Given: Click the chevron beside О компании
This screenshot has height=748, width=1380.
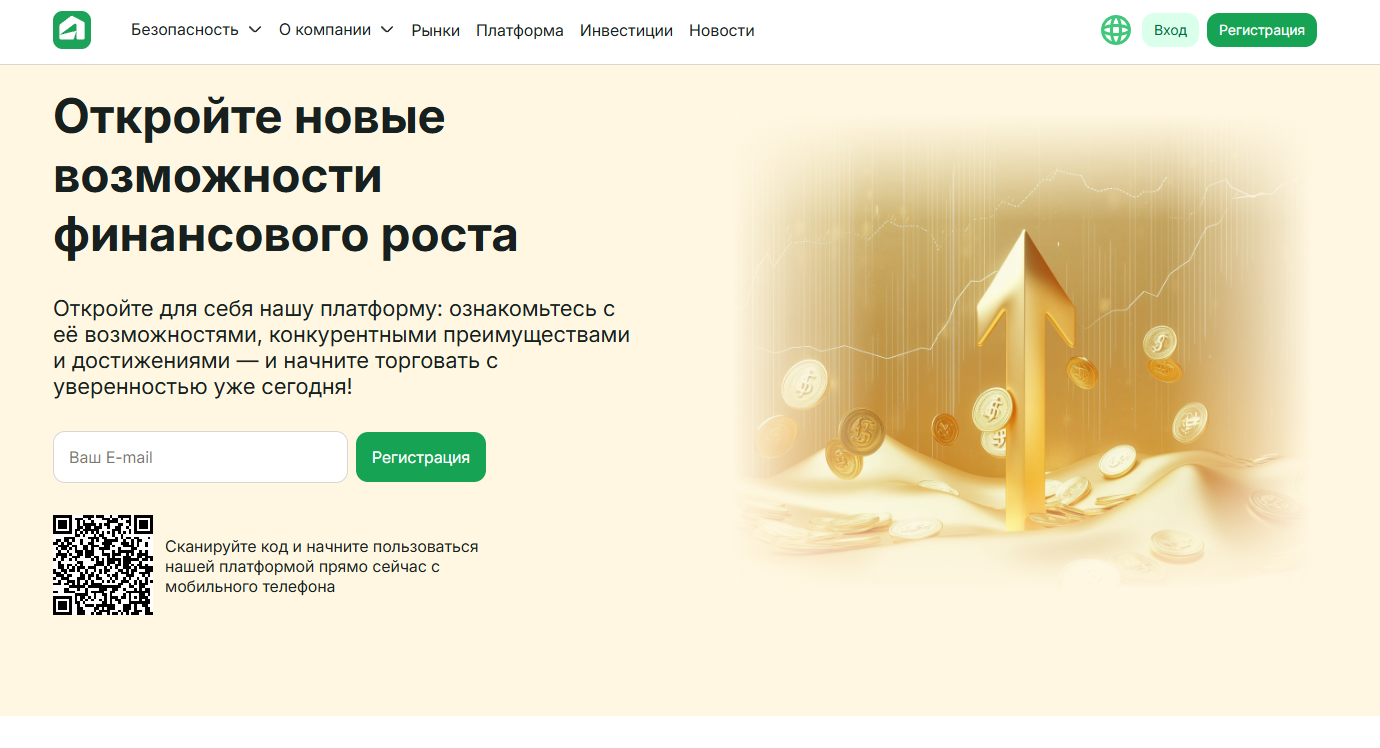Looking at the screenshot, I should [387, 30].
